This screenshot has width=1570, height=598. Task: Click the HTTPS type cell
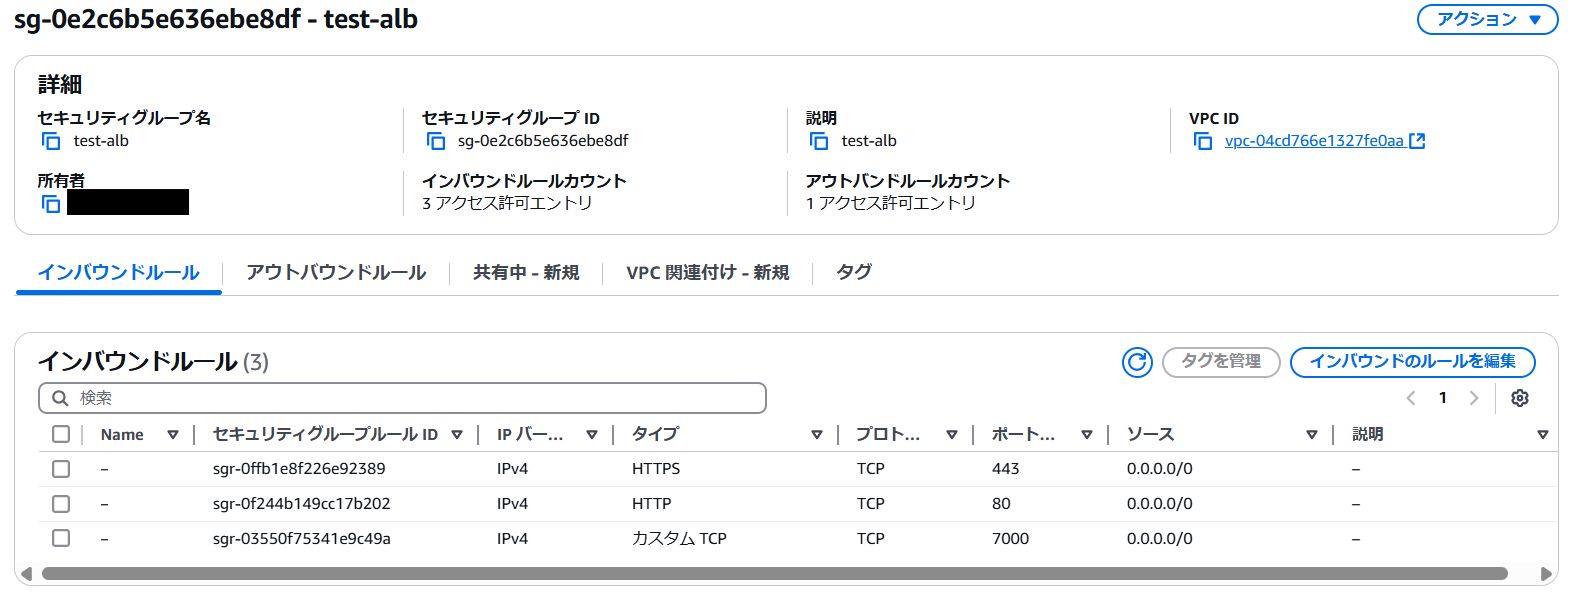(x=656, y=469)
